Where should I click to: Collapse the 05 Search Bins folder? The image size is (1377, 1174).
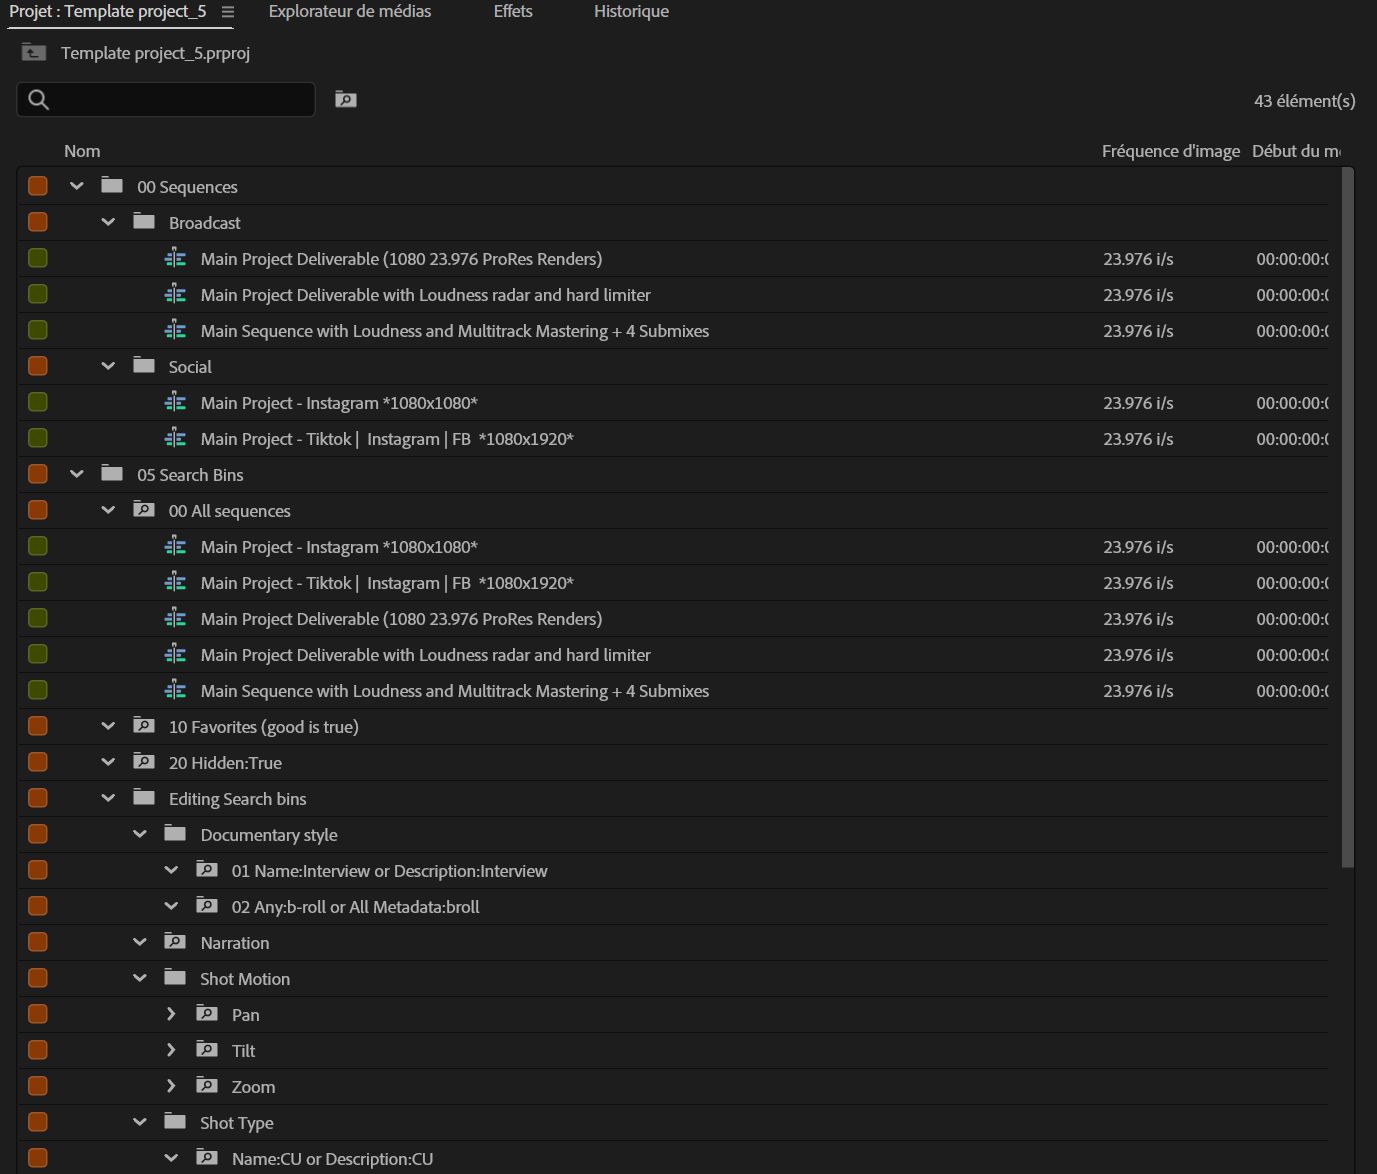point(77,474)
